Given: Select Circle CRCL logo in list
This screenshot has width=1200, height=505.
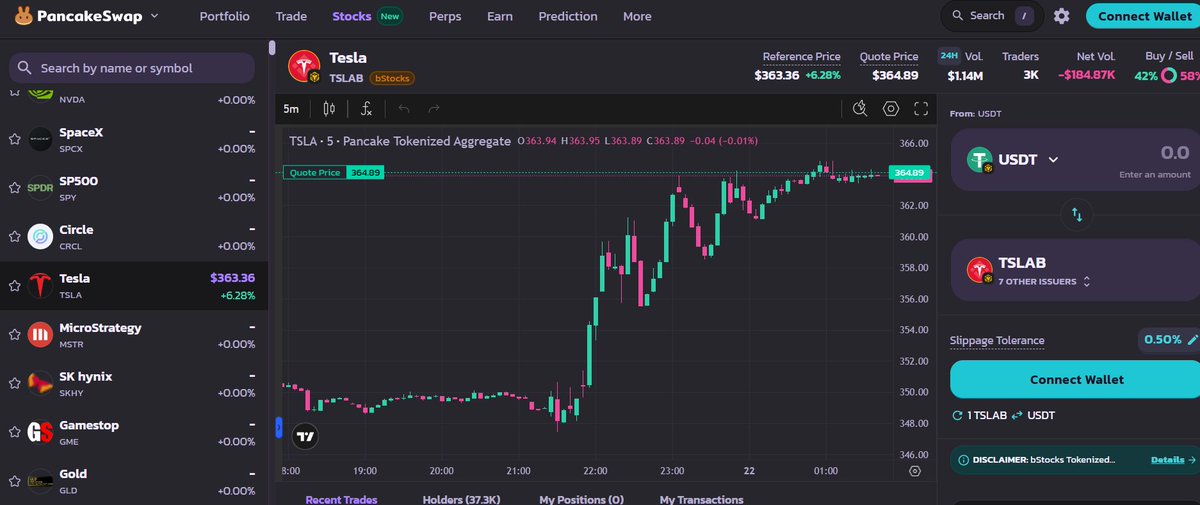Looking at the screenshot, I should coord(40,237).
